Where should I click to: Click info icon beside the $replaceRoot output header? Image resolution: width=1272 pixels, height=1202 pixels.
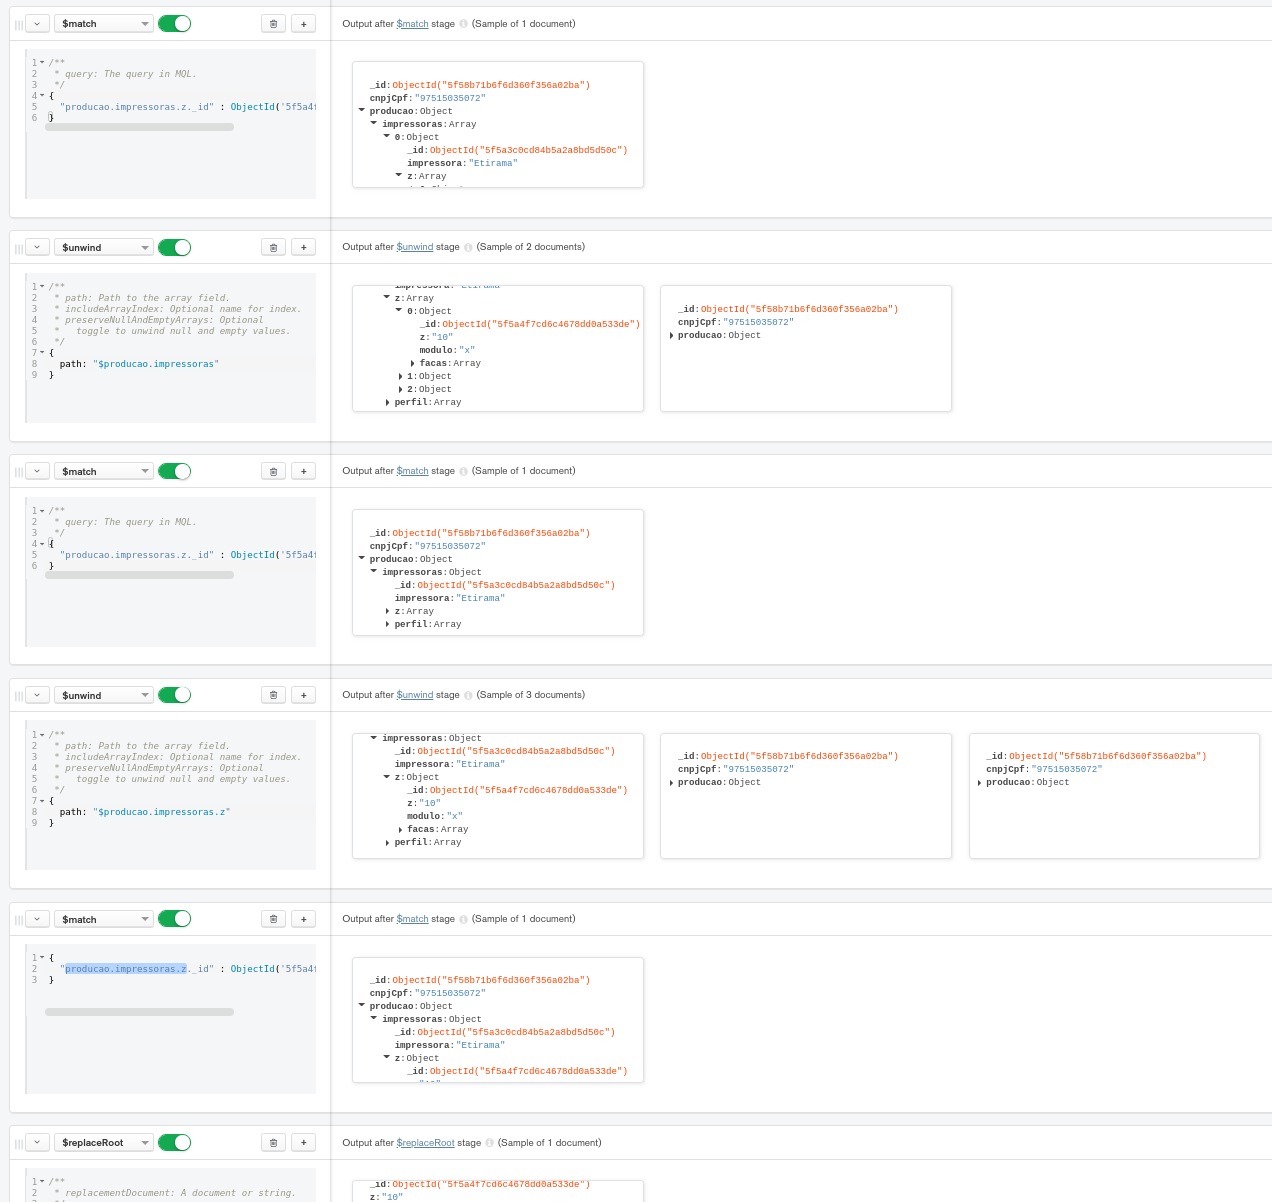[x=489, y=1143]
